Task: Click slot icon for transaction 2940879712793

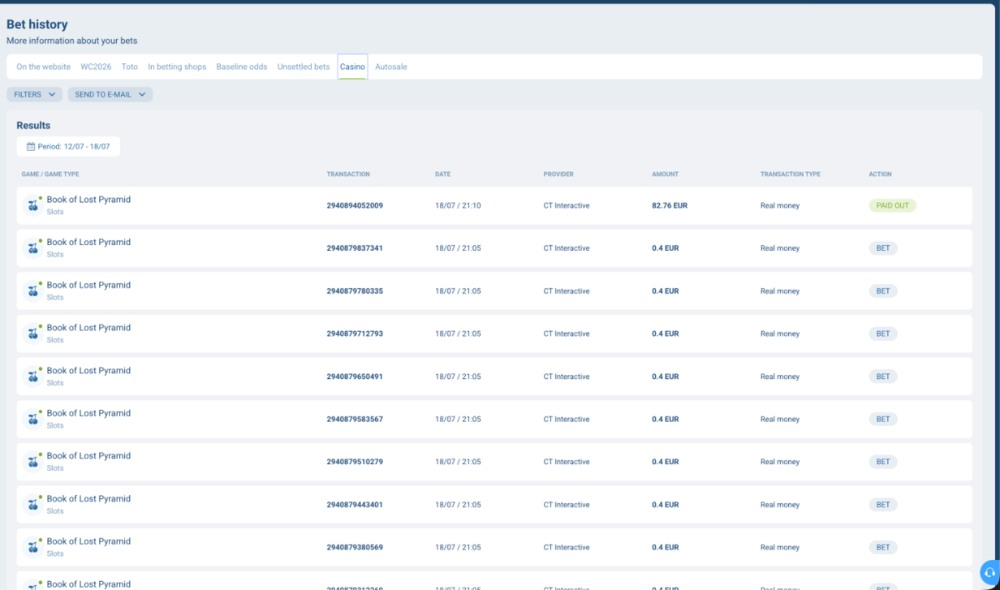Action: [33, 334]
